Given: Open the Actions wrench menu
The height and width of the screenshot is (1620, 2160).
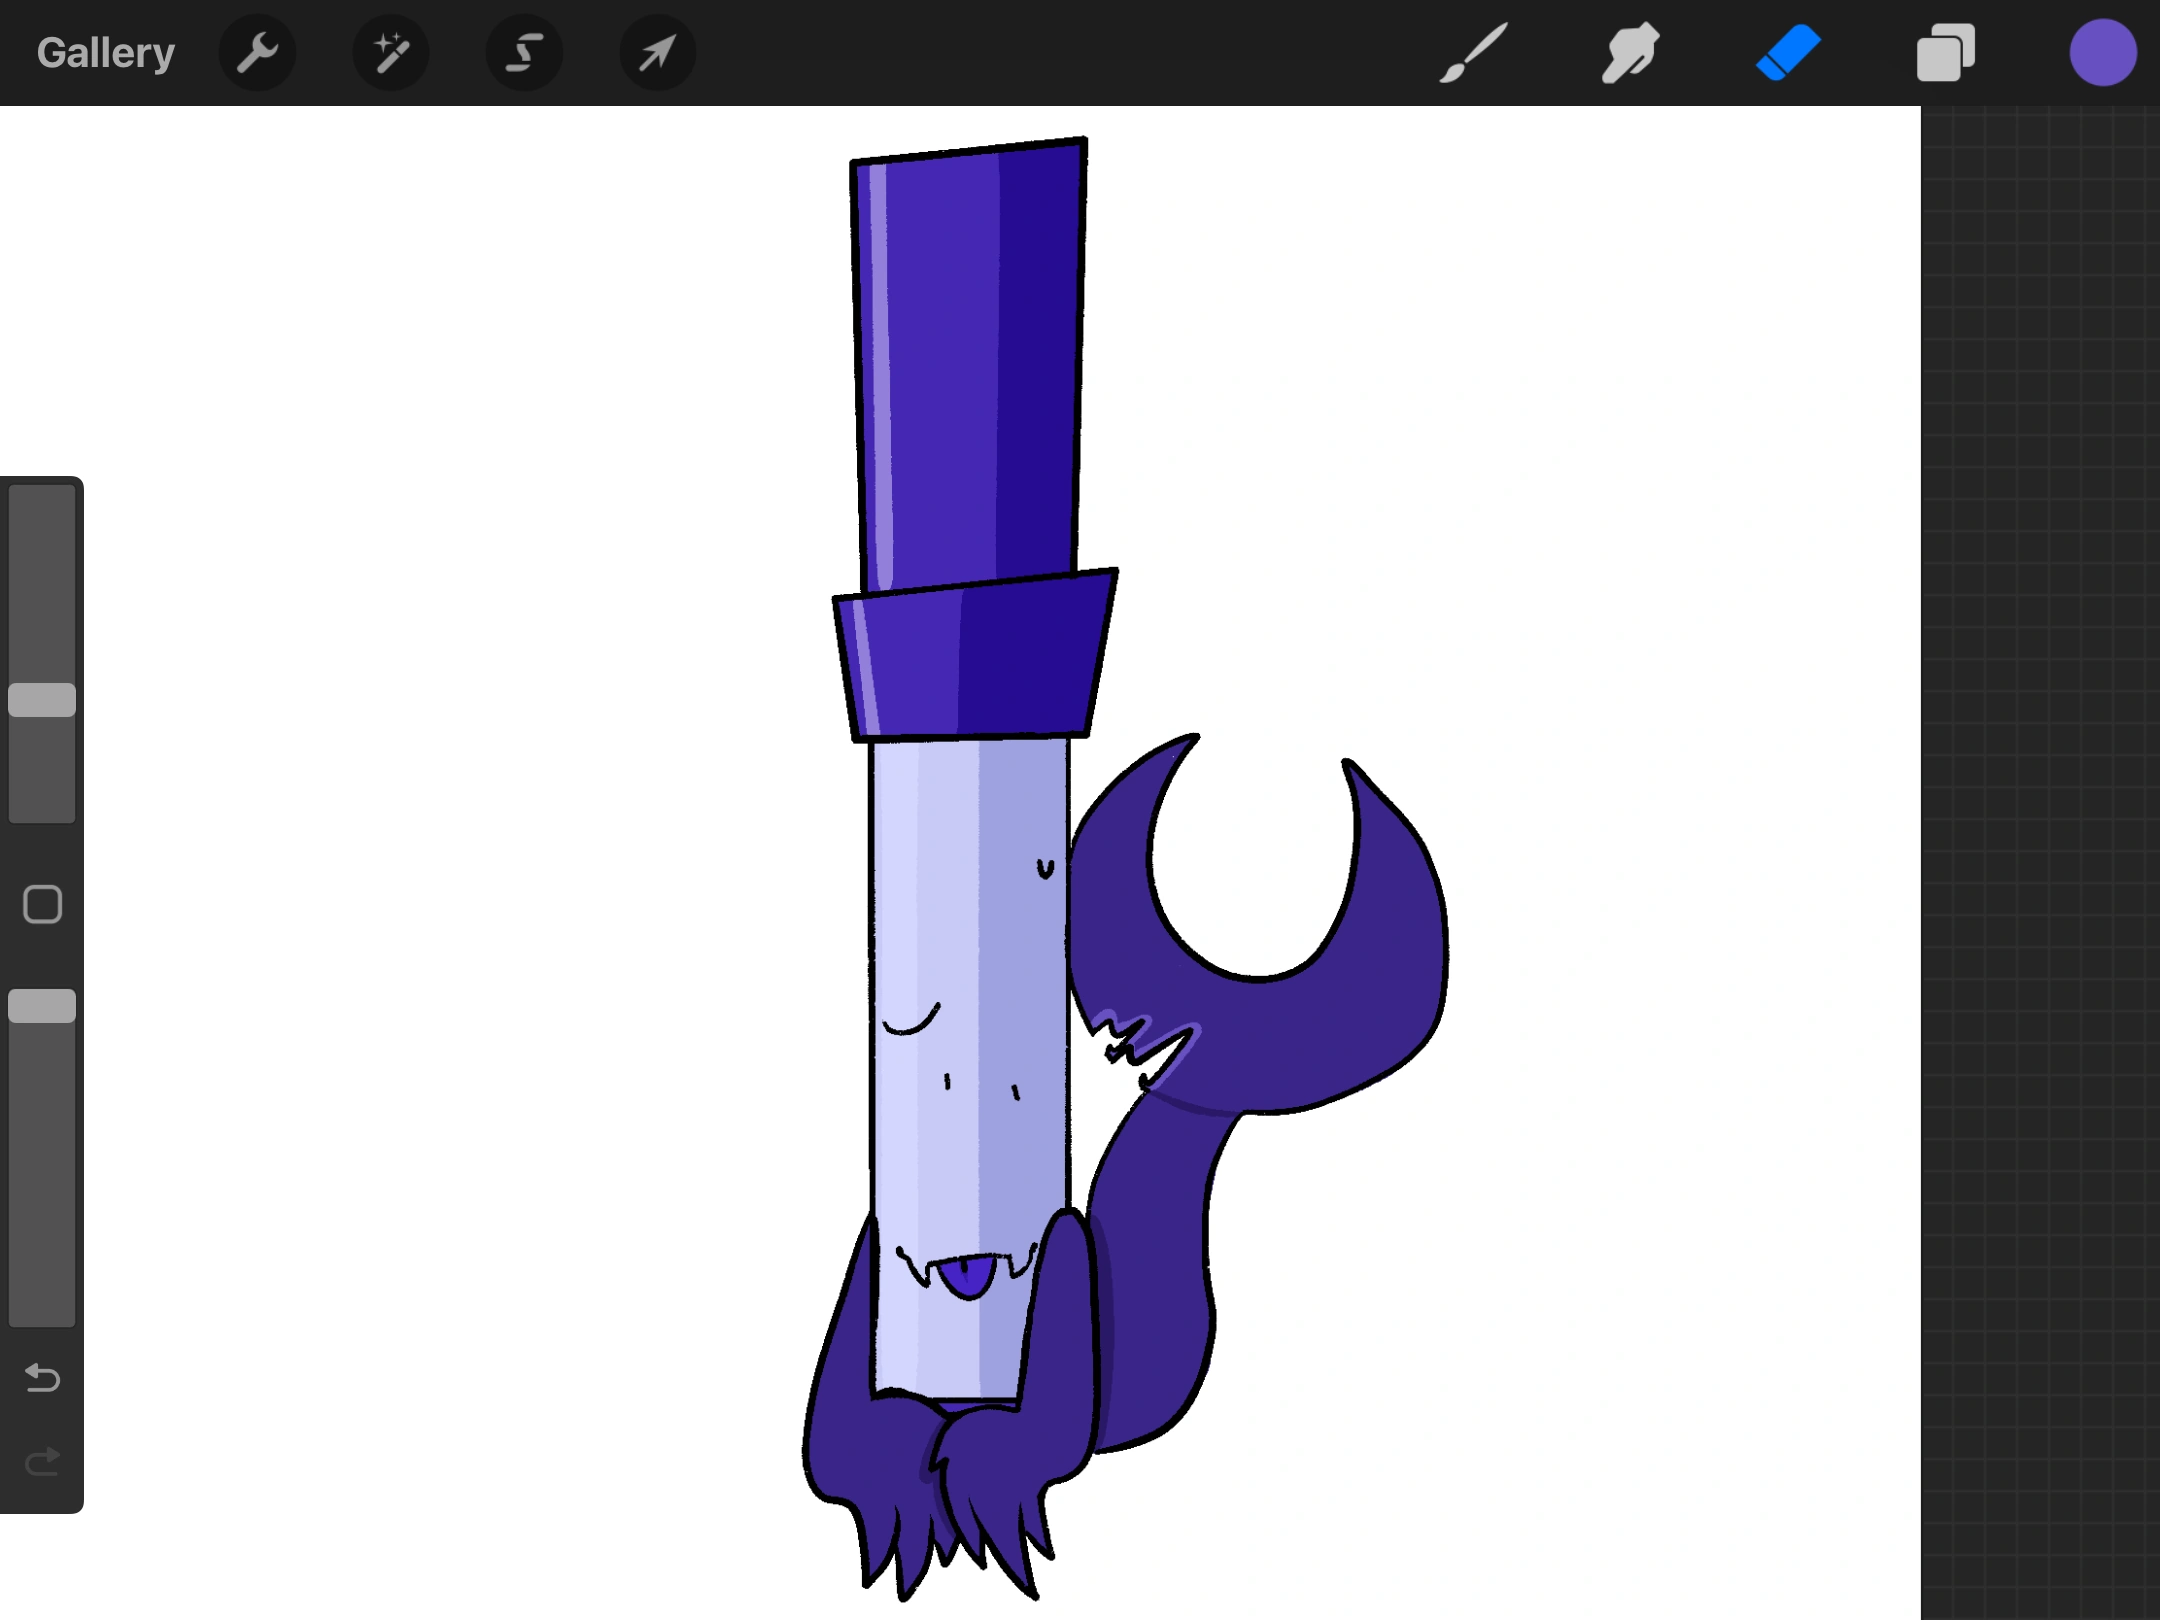Looking at the screenshot, I should coord(257,53).
